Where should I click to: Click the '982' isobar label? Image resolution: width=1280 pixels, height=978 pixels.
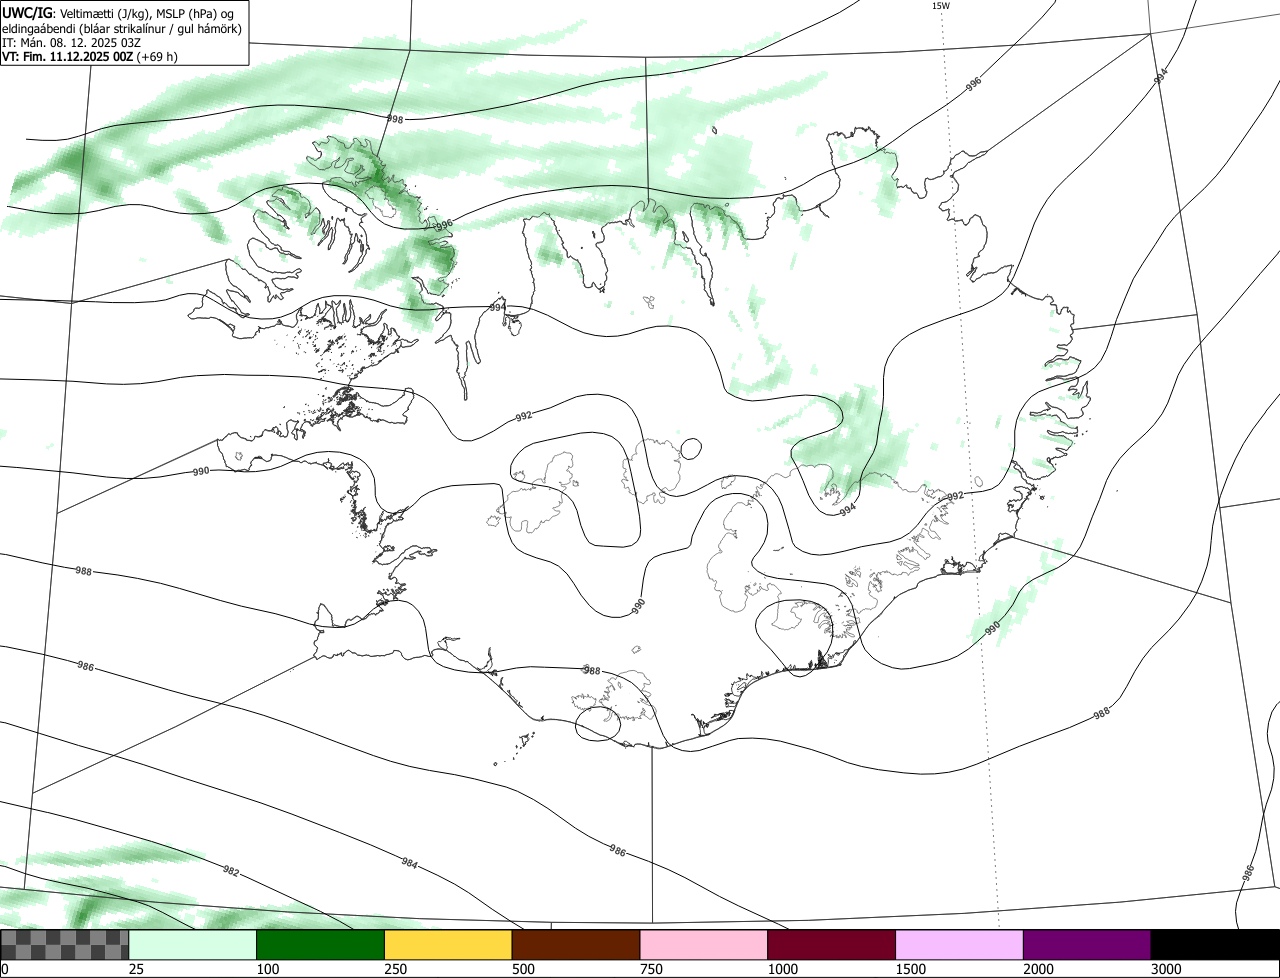pyautogui.click(x=231, y=871)
